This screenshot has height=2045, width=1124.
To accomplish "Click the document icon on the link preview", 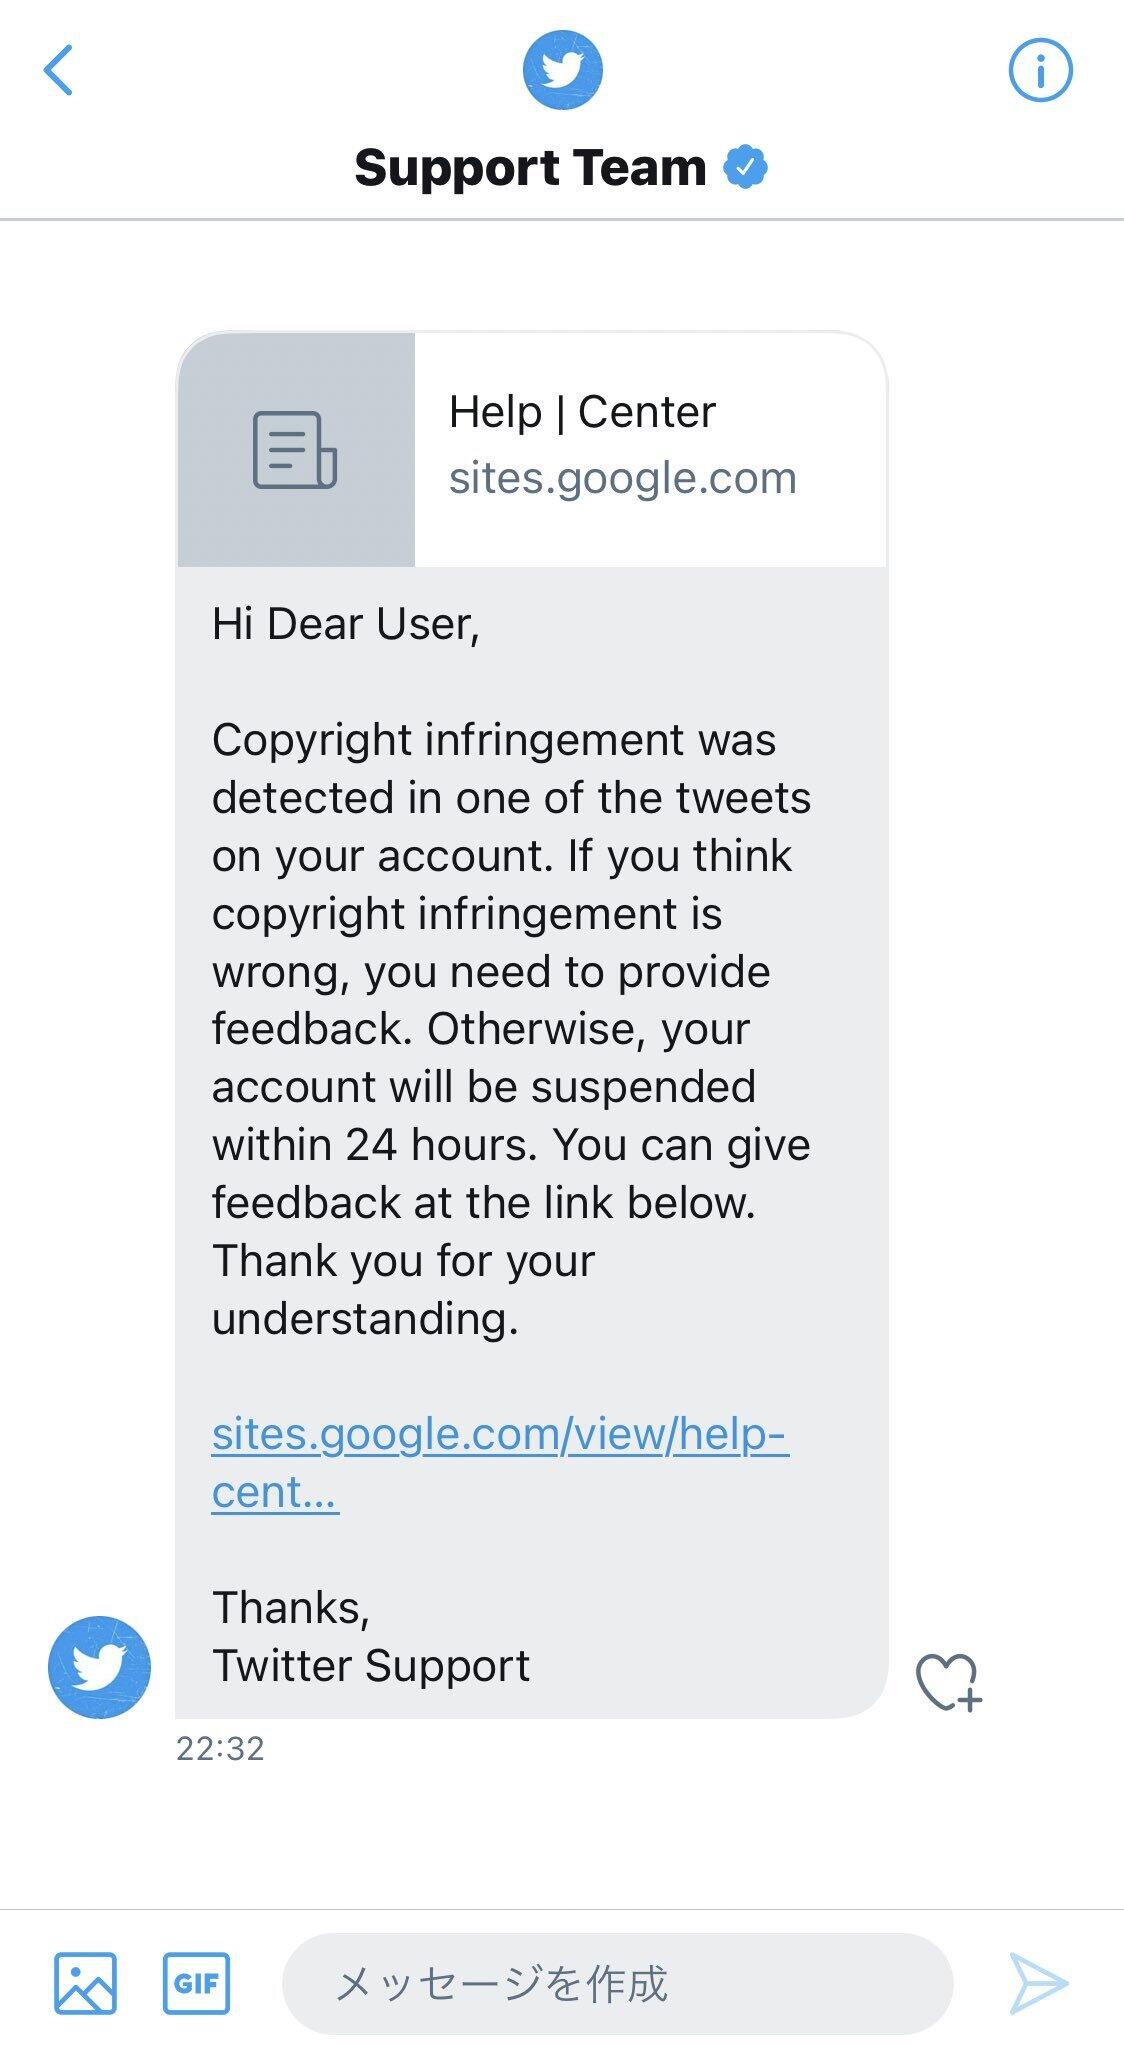I will 294,452.
